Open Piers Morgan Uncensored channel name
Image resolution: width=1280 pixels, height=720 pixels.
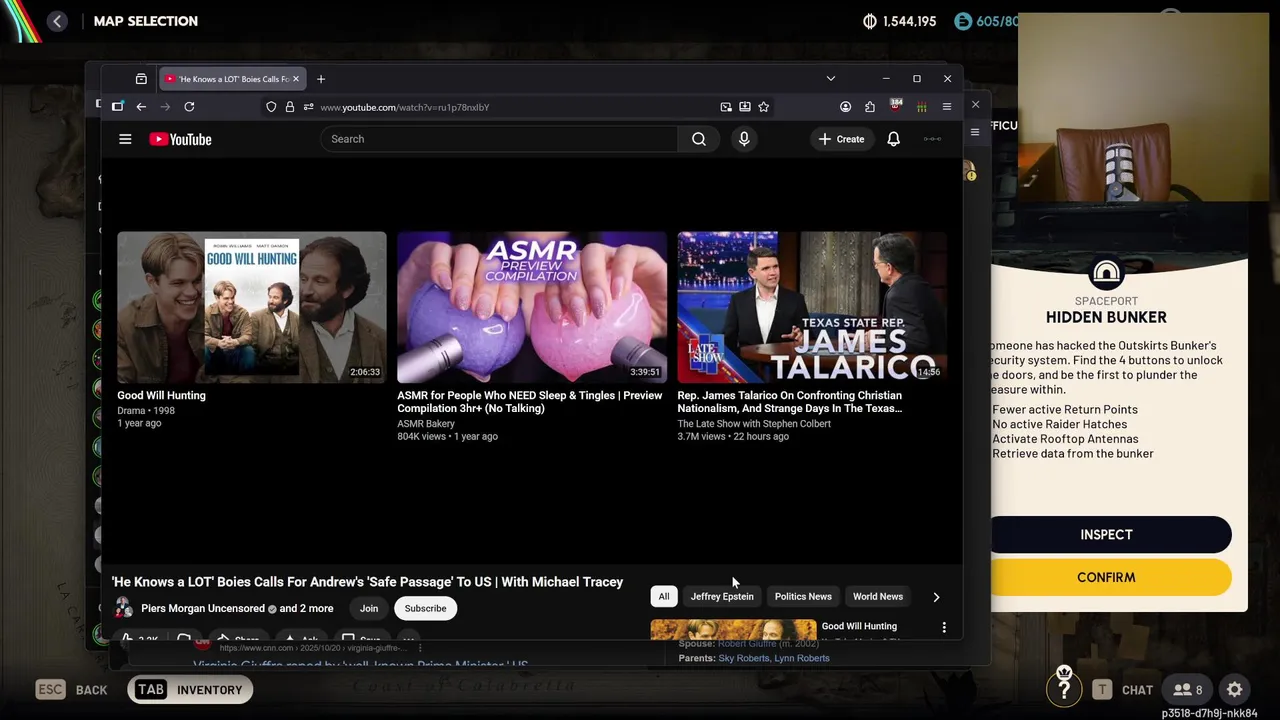click(x=203, y=608)
